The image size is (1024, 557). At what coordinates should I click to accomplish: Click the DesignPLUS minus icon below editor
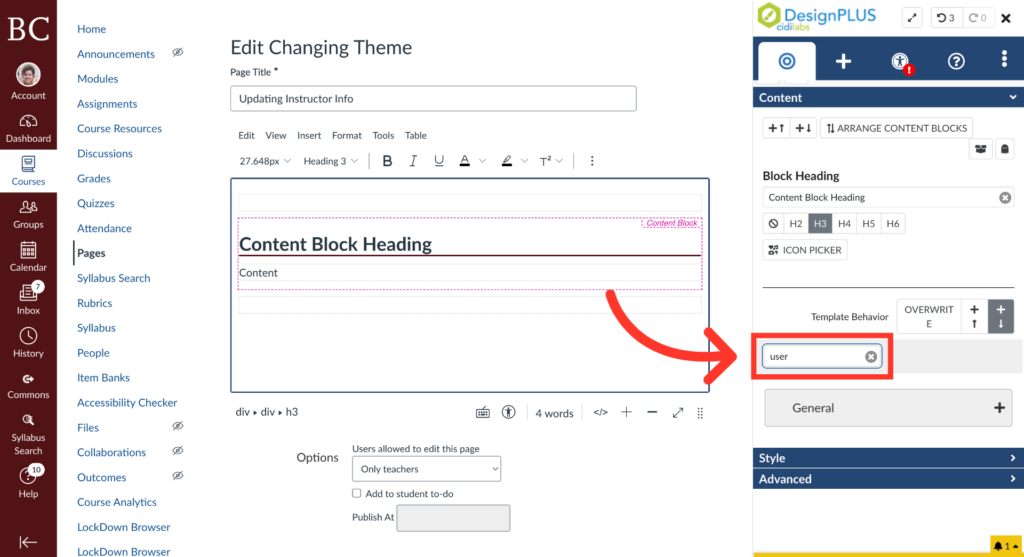(652, 412)
